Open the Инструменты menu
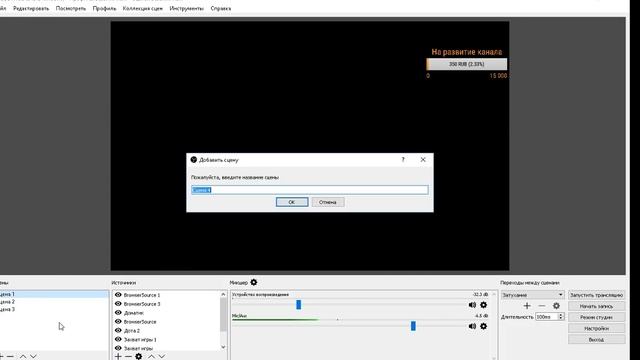Image resolution: width=640 pixels, height=360 pixels. (x=187, y=8)
